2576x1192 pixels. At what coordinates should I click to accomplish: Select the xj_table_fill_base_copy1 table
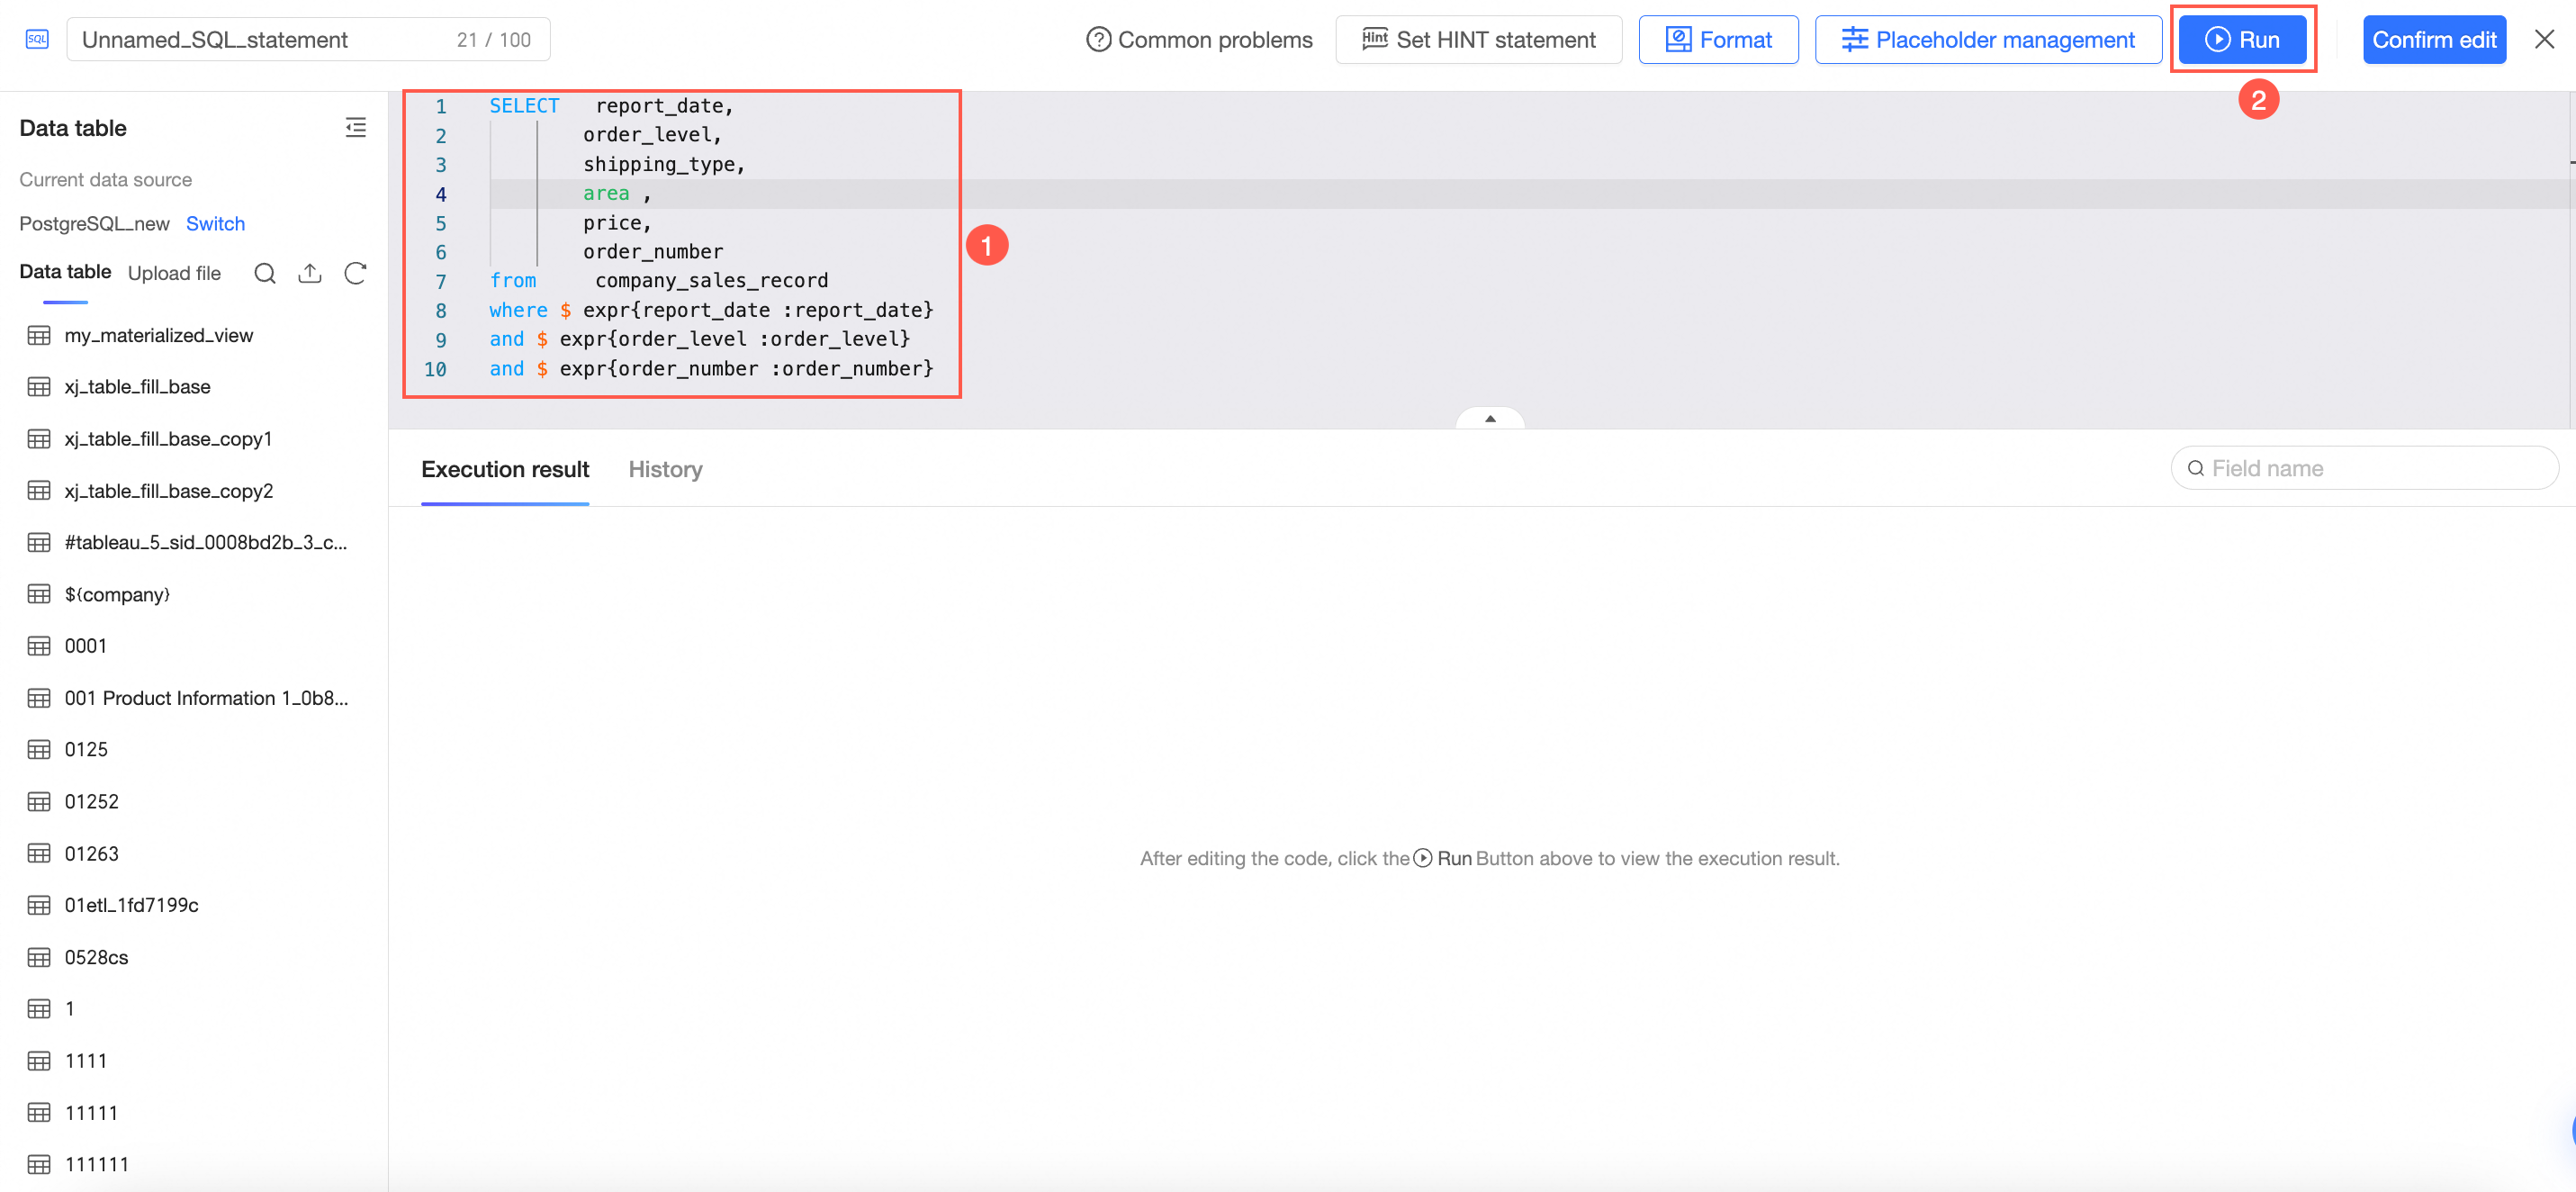(168, 438)
